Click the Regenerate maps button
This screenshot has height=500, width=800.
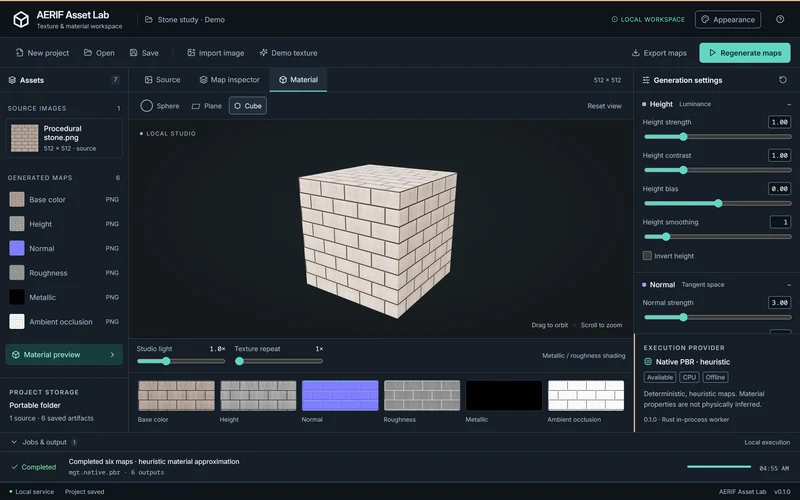tap(745, 53)
